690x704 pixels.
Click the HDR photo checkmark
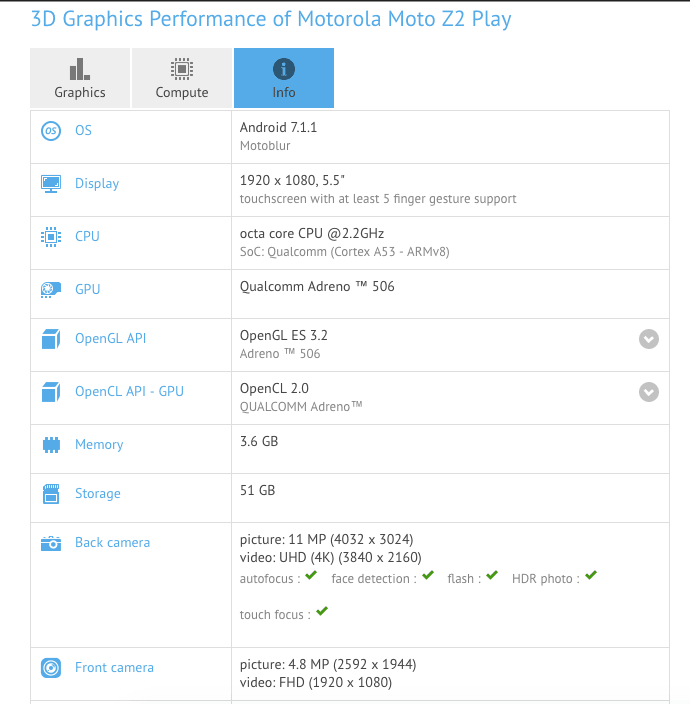tap(591, 575)
